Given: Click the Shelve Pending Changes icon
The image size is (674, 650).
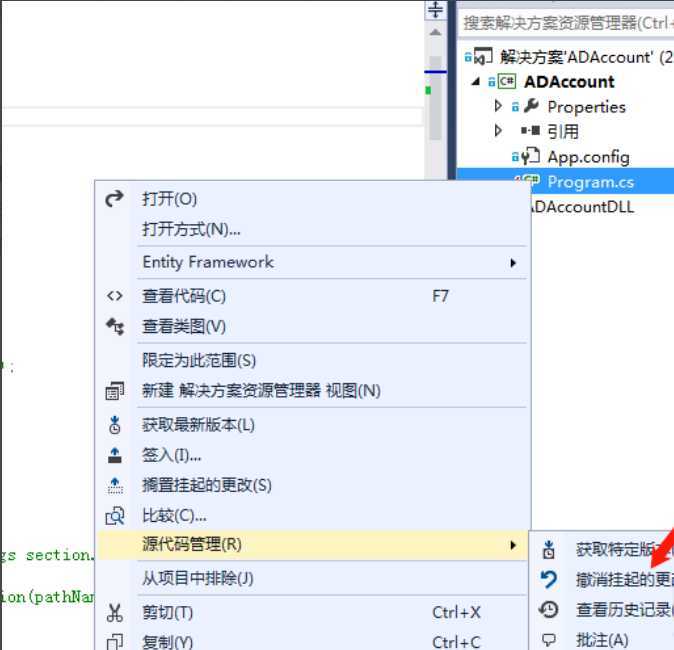Looking at the screenshot, I should point(115,485).
